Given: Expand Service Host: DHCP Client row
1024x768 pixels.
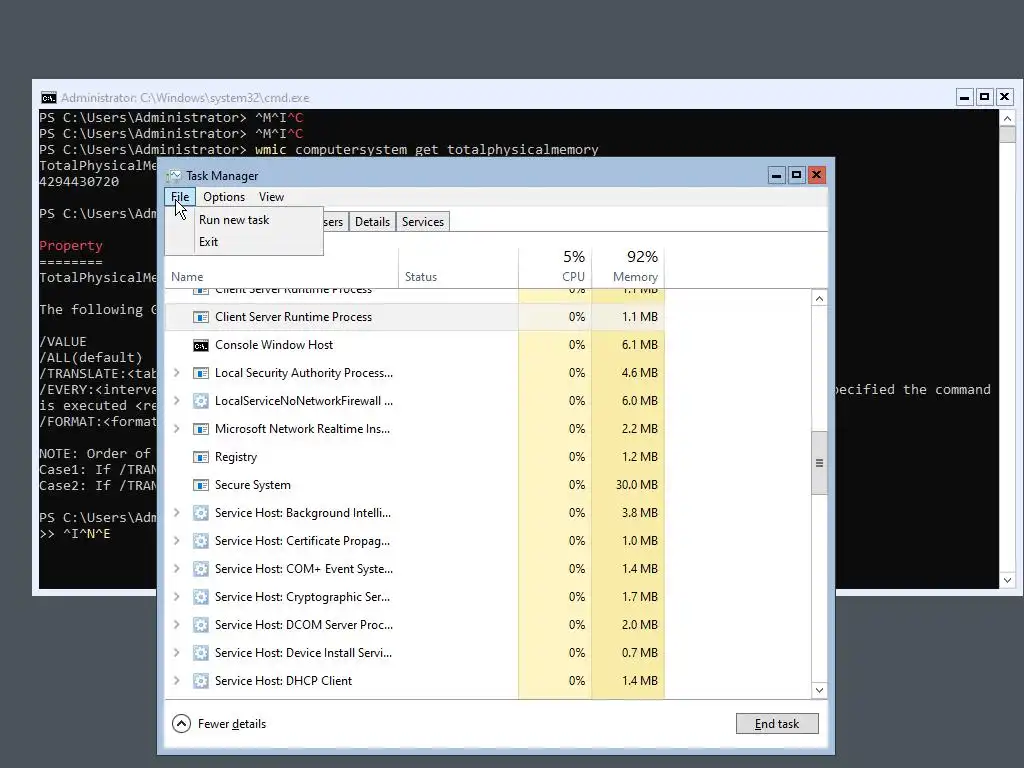Looking at the screenshot, I should [176, 681].
